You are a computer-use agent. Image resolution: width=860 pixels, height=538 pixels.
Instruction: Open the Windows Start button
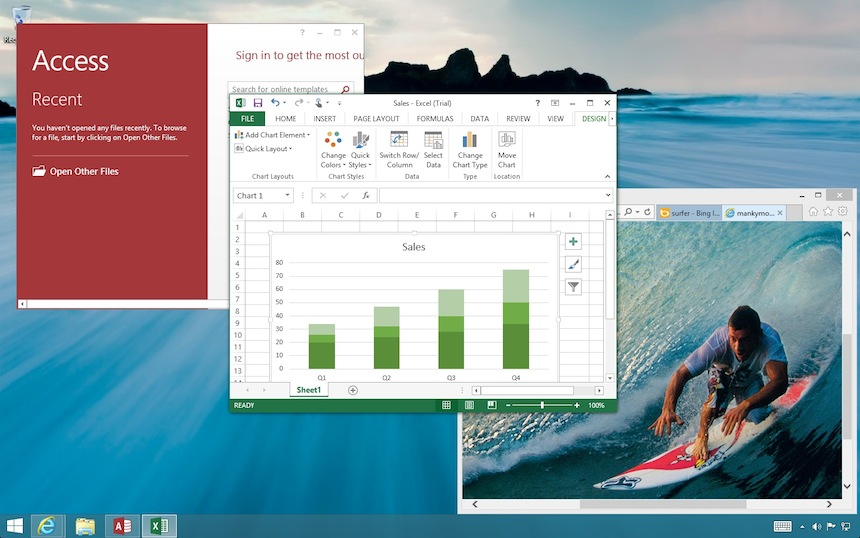(15, 526)
